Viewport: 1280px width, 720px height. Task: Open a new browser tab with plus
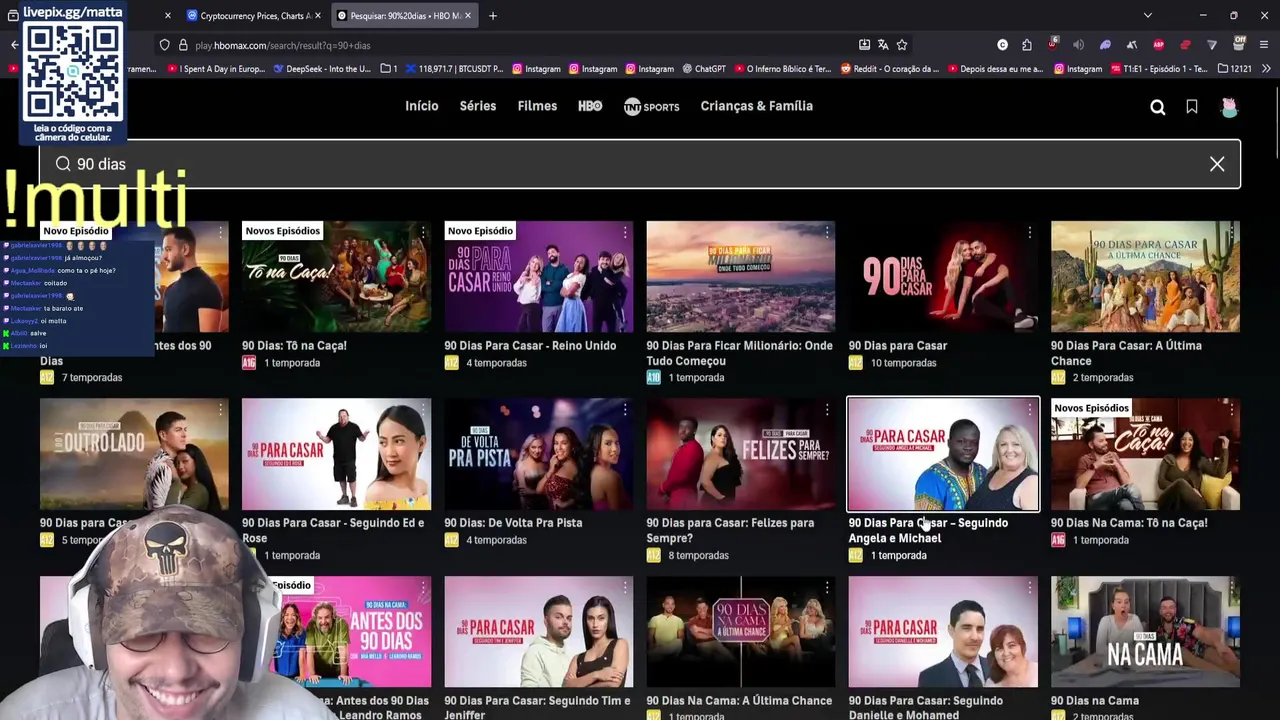click(493, 16)
